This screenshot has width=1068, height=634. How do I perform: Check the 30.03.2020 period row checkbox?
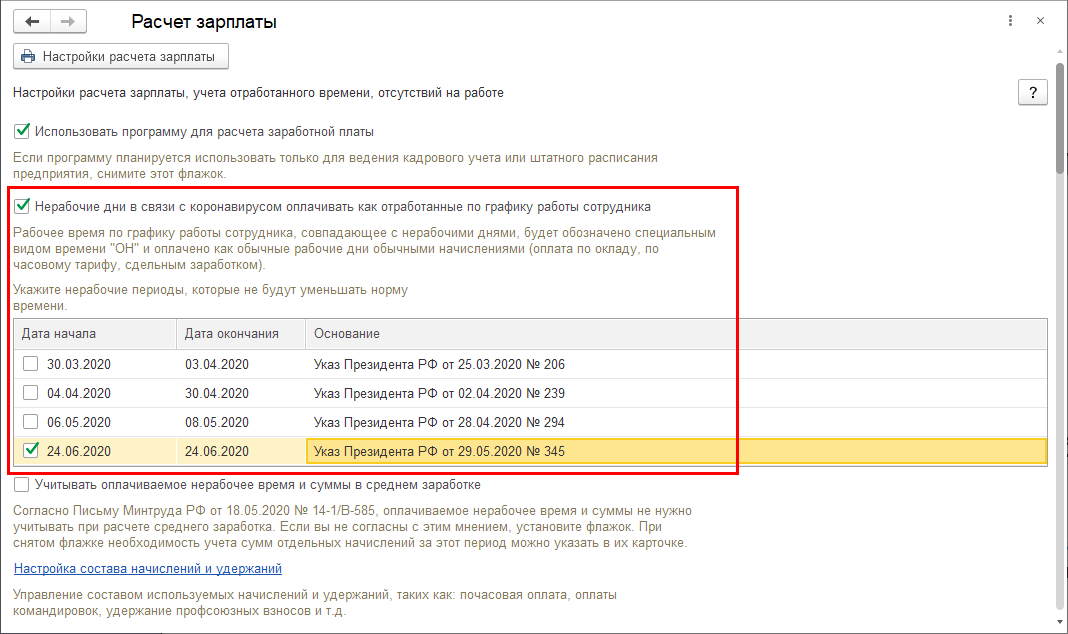click(30, 364)
